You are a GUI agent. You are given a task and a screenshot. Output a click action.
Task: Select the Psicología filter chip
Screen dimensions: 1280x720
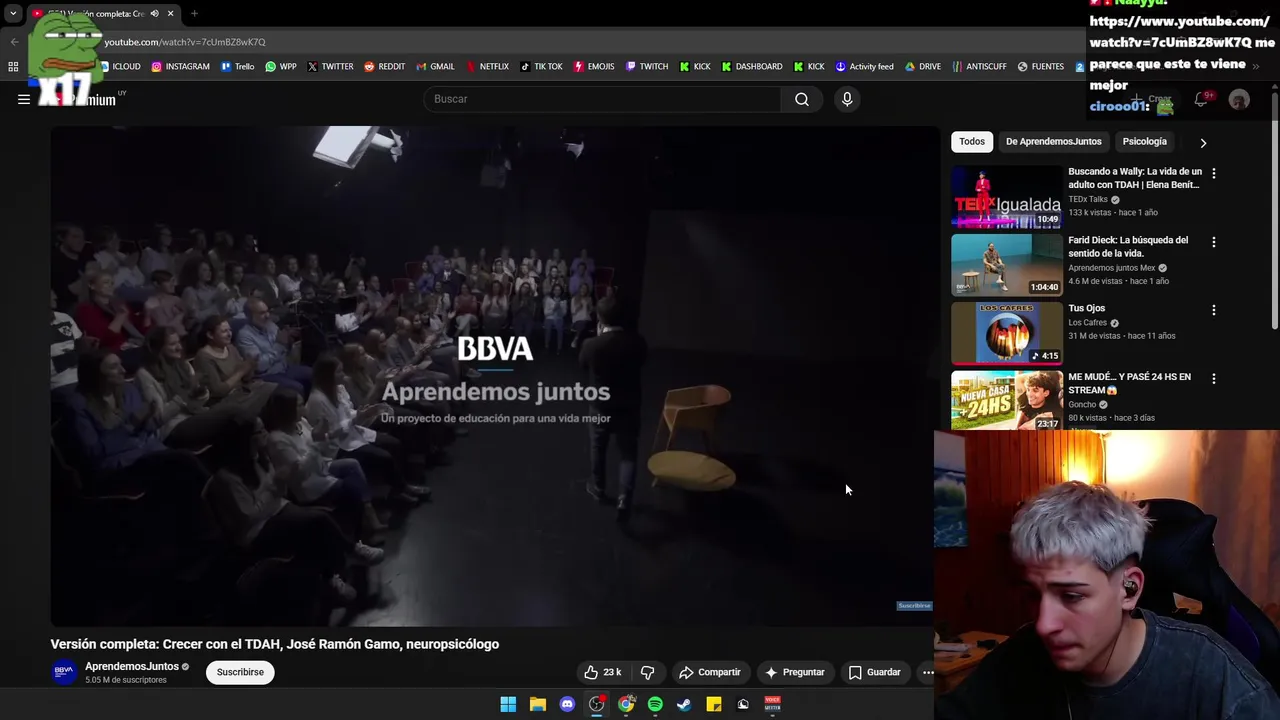(1144, 141)
